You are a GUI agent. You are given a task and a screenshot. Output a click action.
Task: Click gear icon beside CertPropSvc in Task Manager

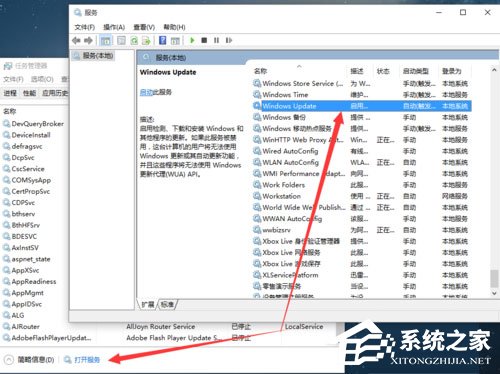click(6, 191)
